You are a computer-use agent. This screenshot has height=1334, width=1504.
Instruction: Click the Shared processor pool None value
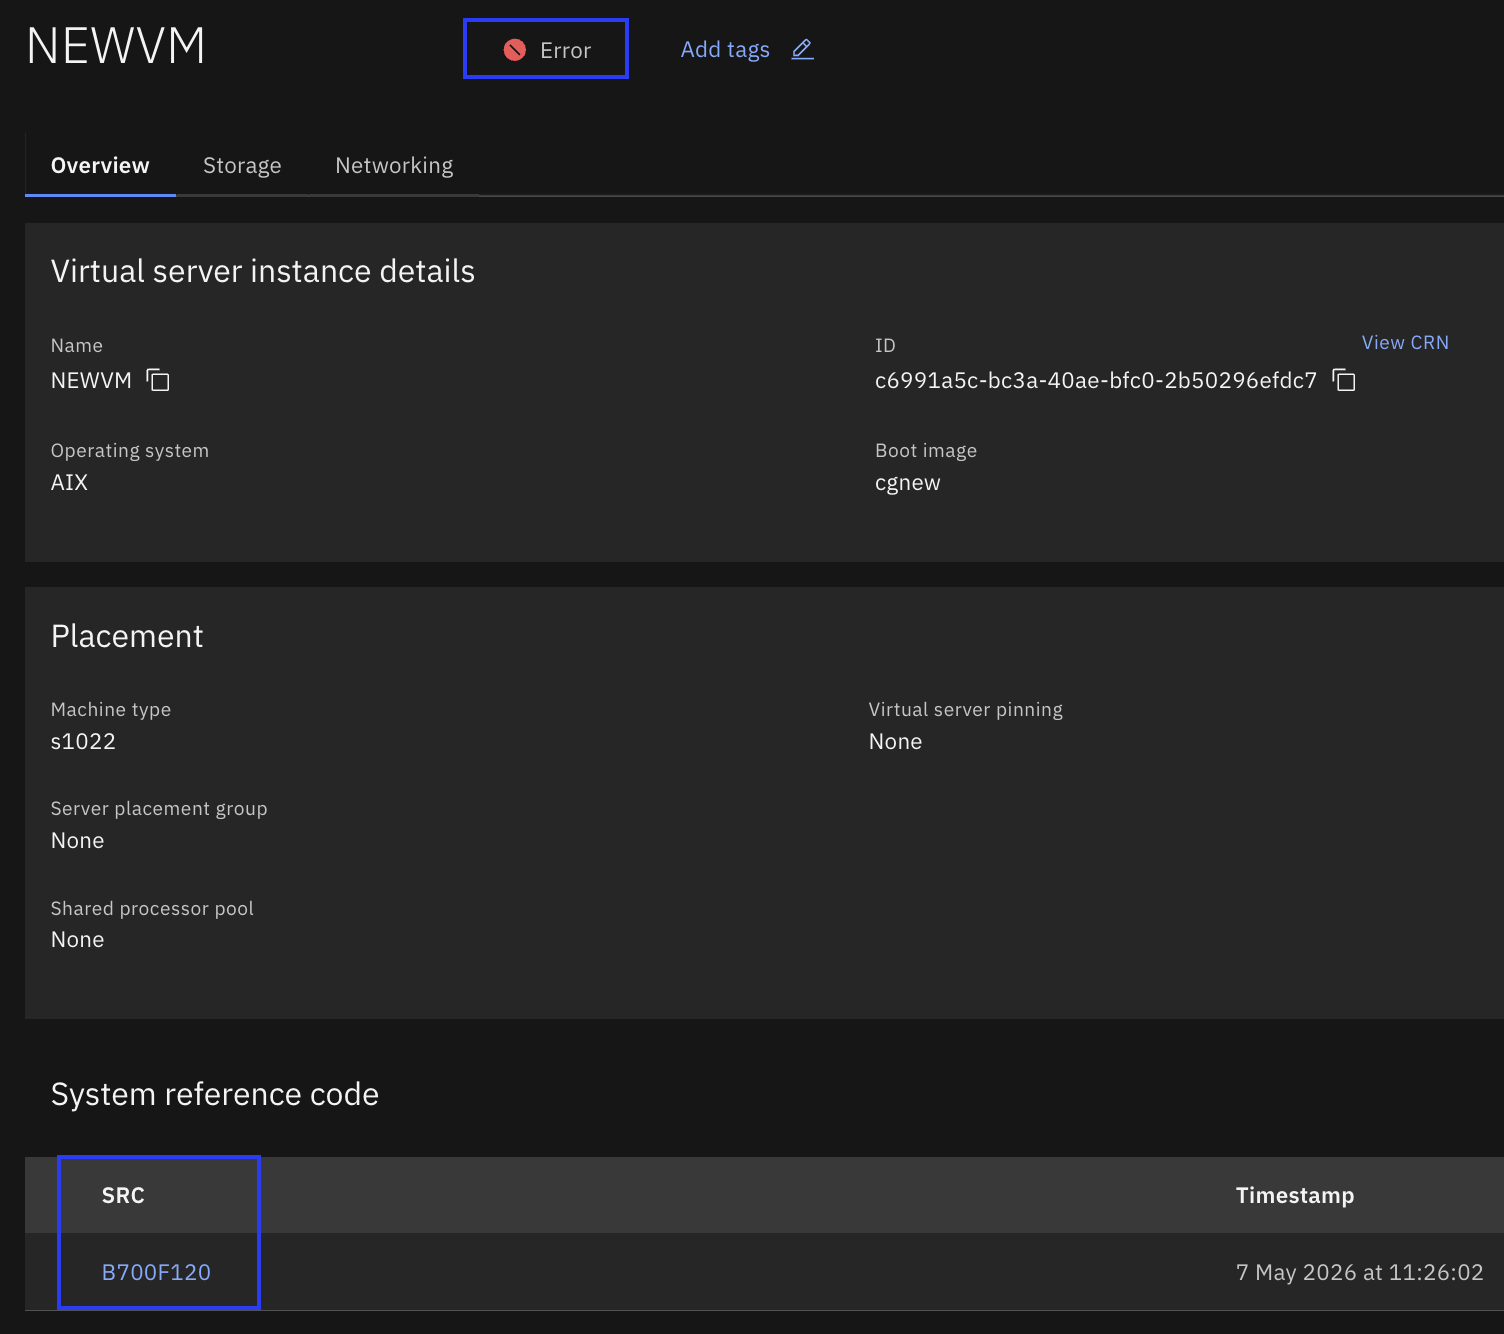[x=77, y=940]
